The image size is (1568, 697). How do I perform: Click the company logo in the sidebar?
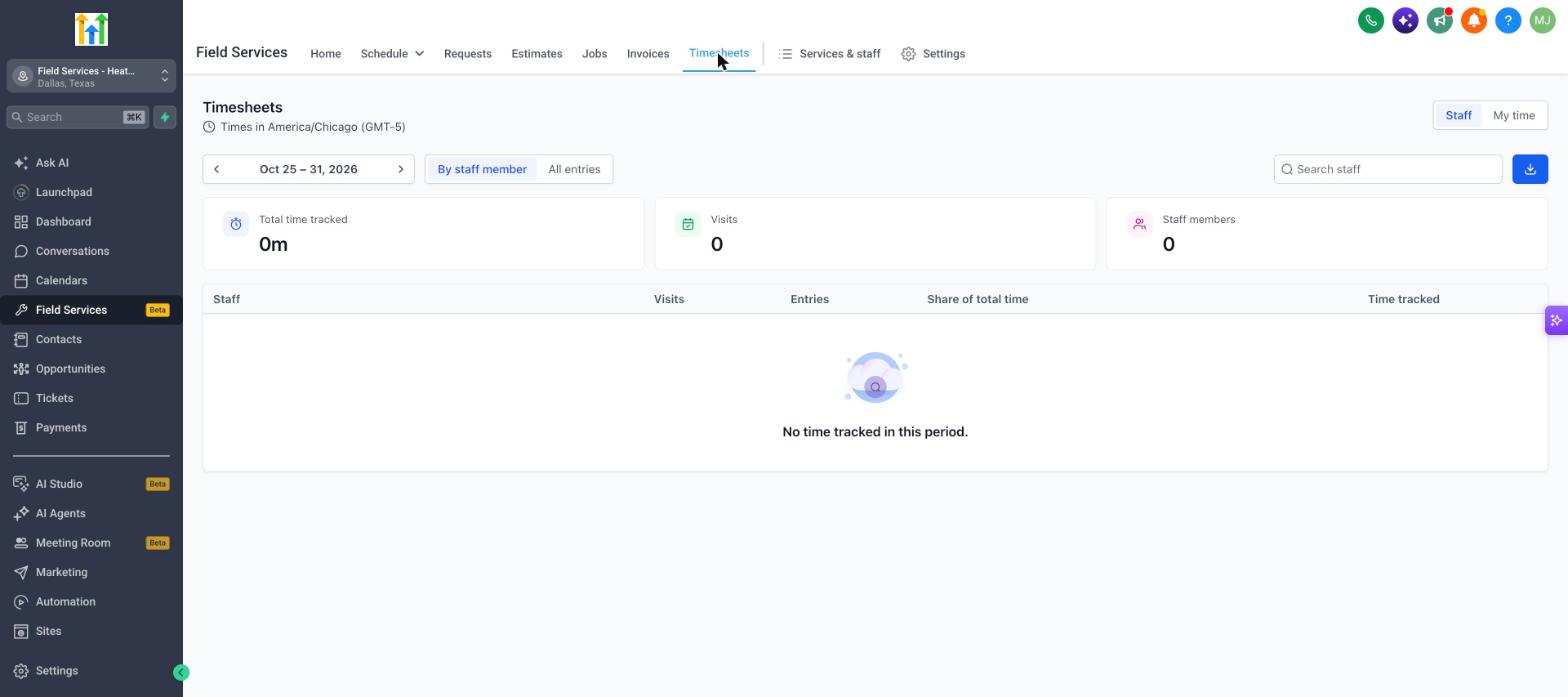[91, 29]
